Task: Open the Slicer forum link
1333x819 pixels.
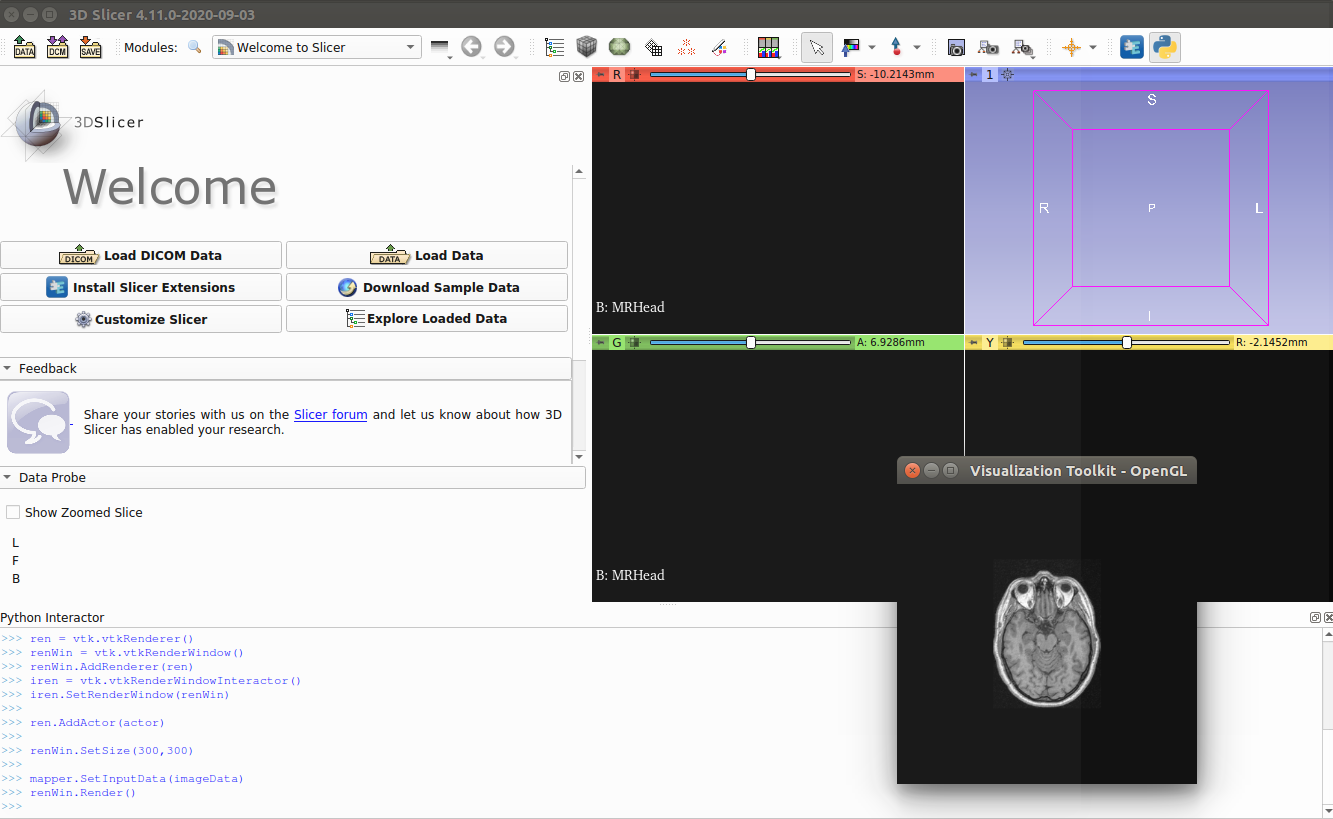Action: point(331,414)
